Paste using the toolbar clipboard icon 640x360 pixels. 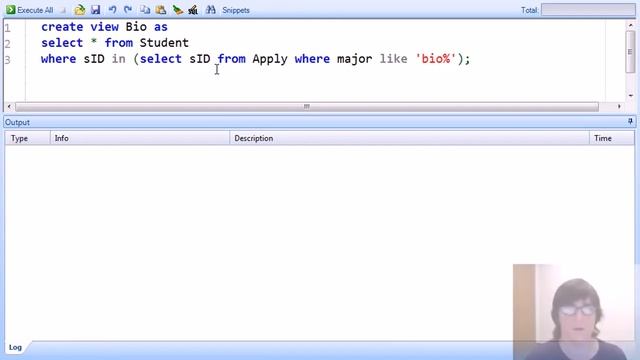[161, 10]
